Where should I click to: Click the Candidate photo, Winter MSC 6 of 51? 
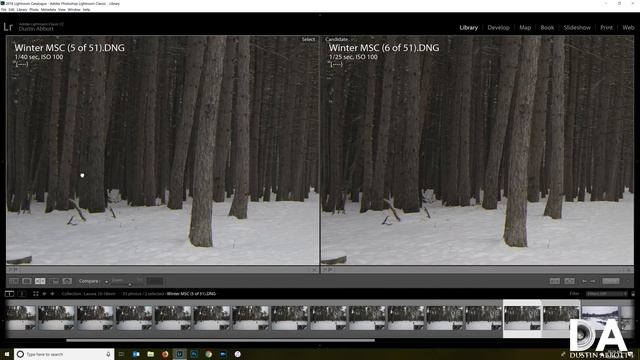point(477,150)
